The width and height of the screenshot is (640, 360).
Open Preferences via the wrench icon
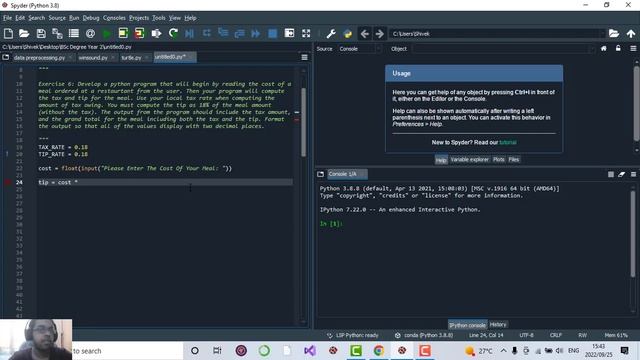(x=331, y=33)
